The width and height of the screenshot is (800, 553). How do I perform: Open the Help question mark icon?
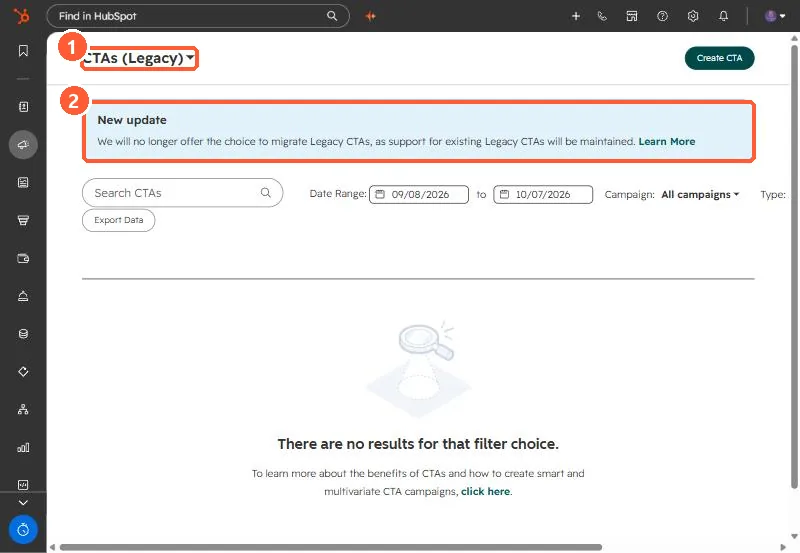coord(662,16)
